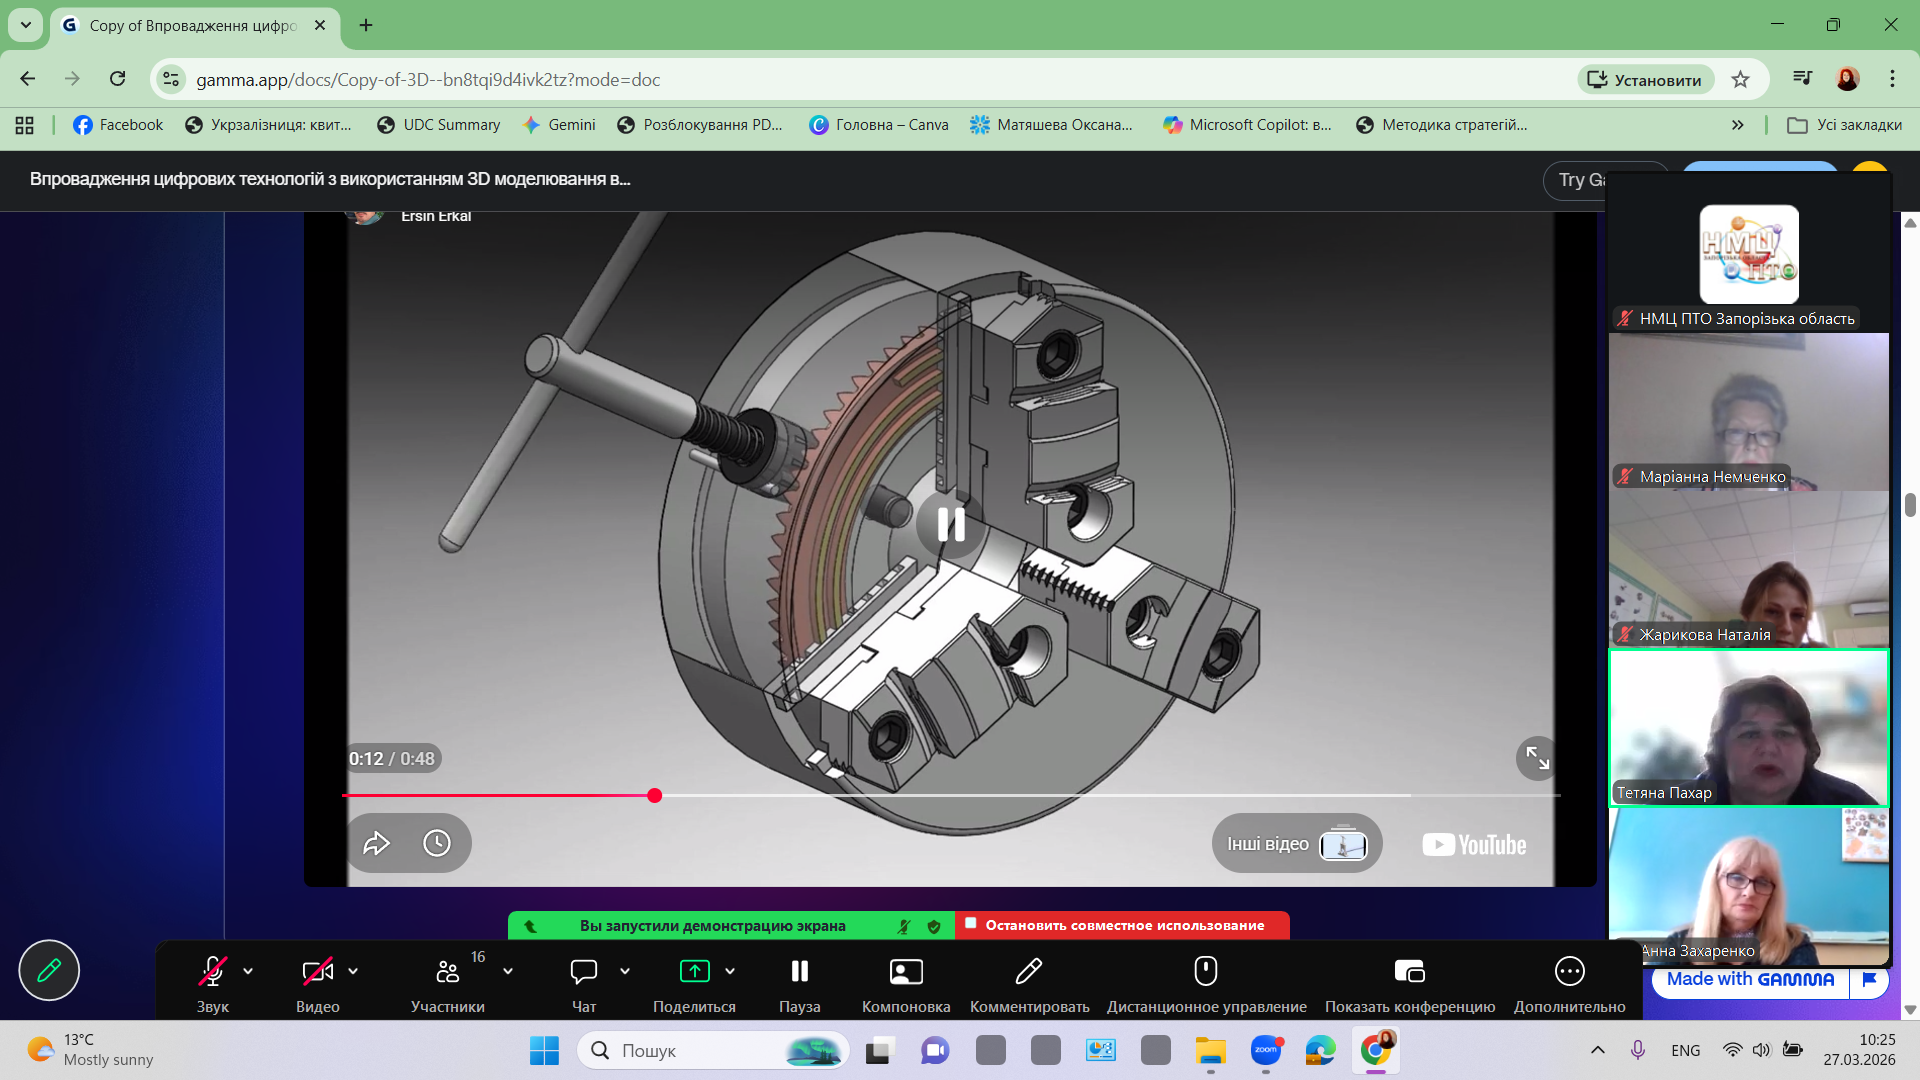Click the red video progress bar handle
This screenshot has height=1080, width=1920.
point(654,796)
